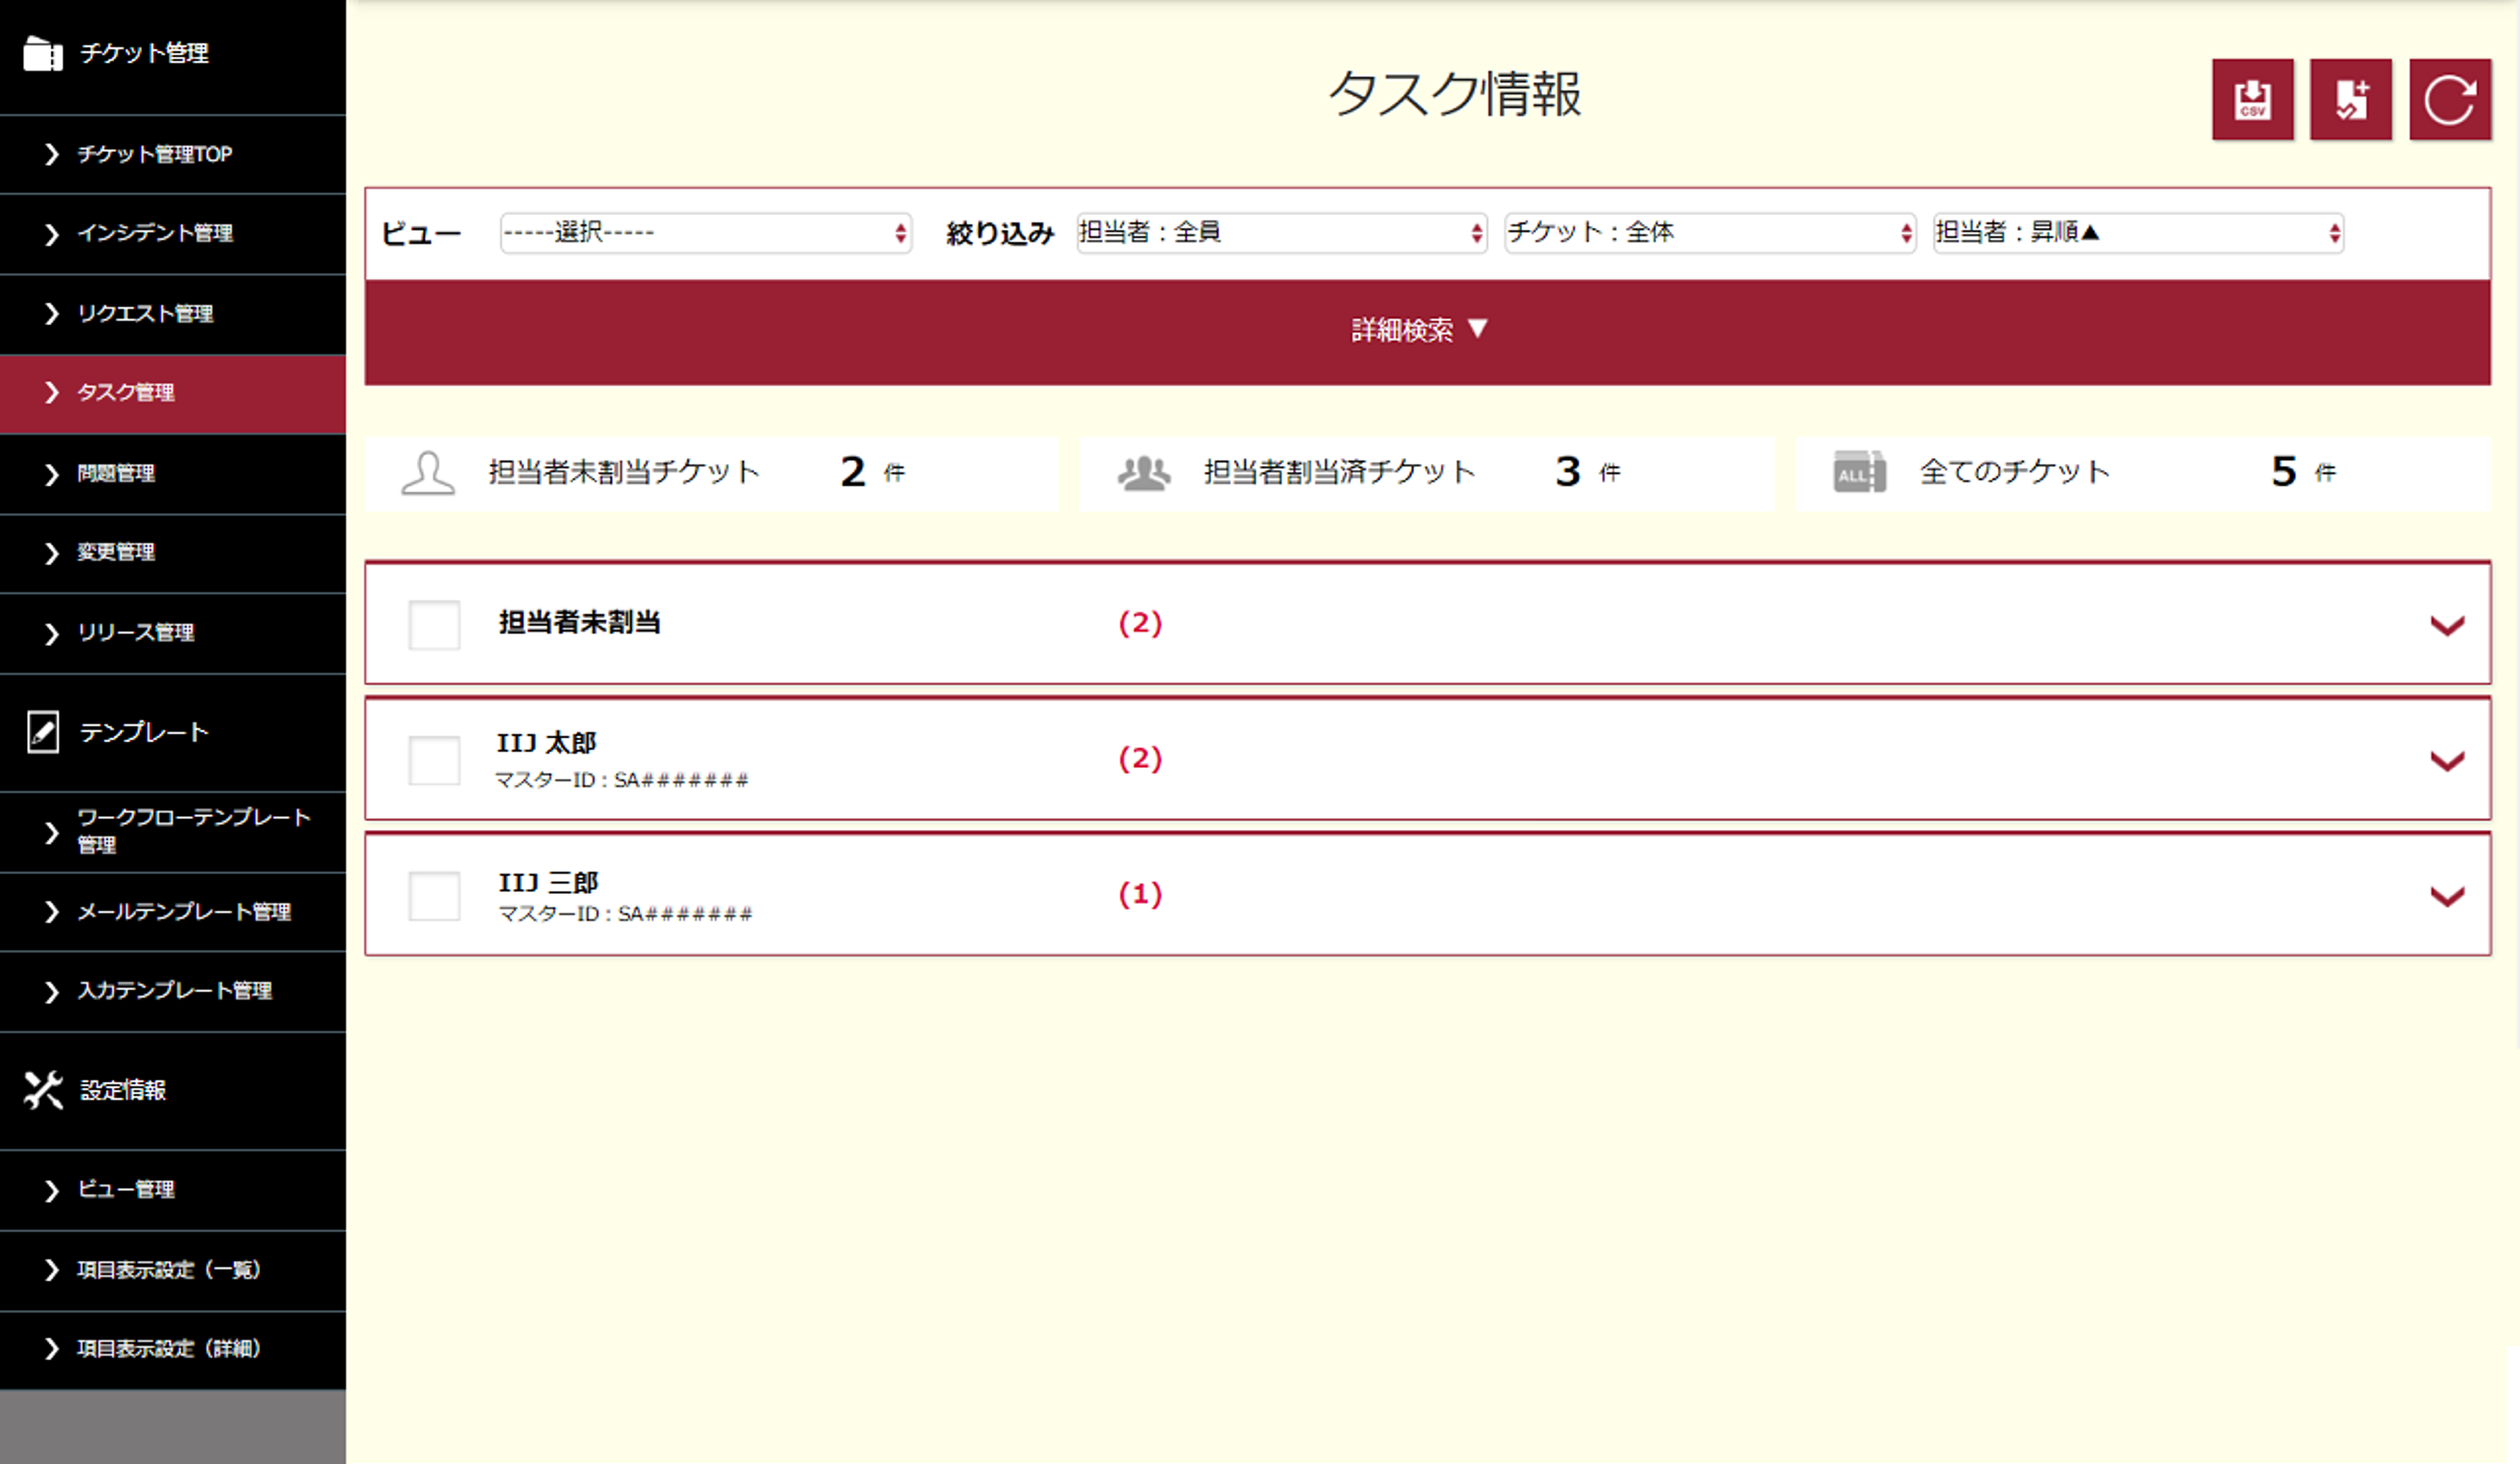Check the IIJ 三郎 group checkbox
The height and width of the screenshot is (1464, 2520).
coord(434,896)
